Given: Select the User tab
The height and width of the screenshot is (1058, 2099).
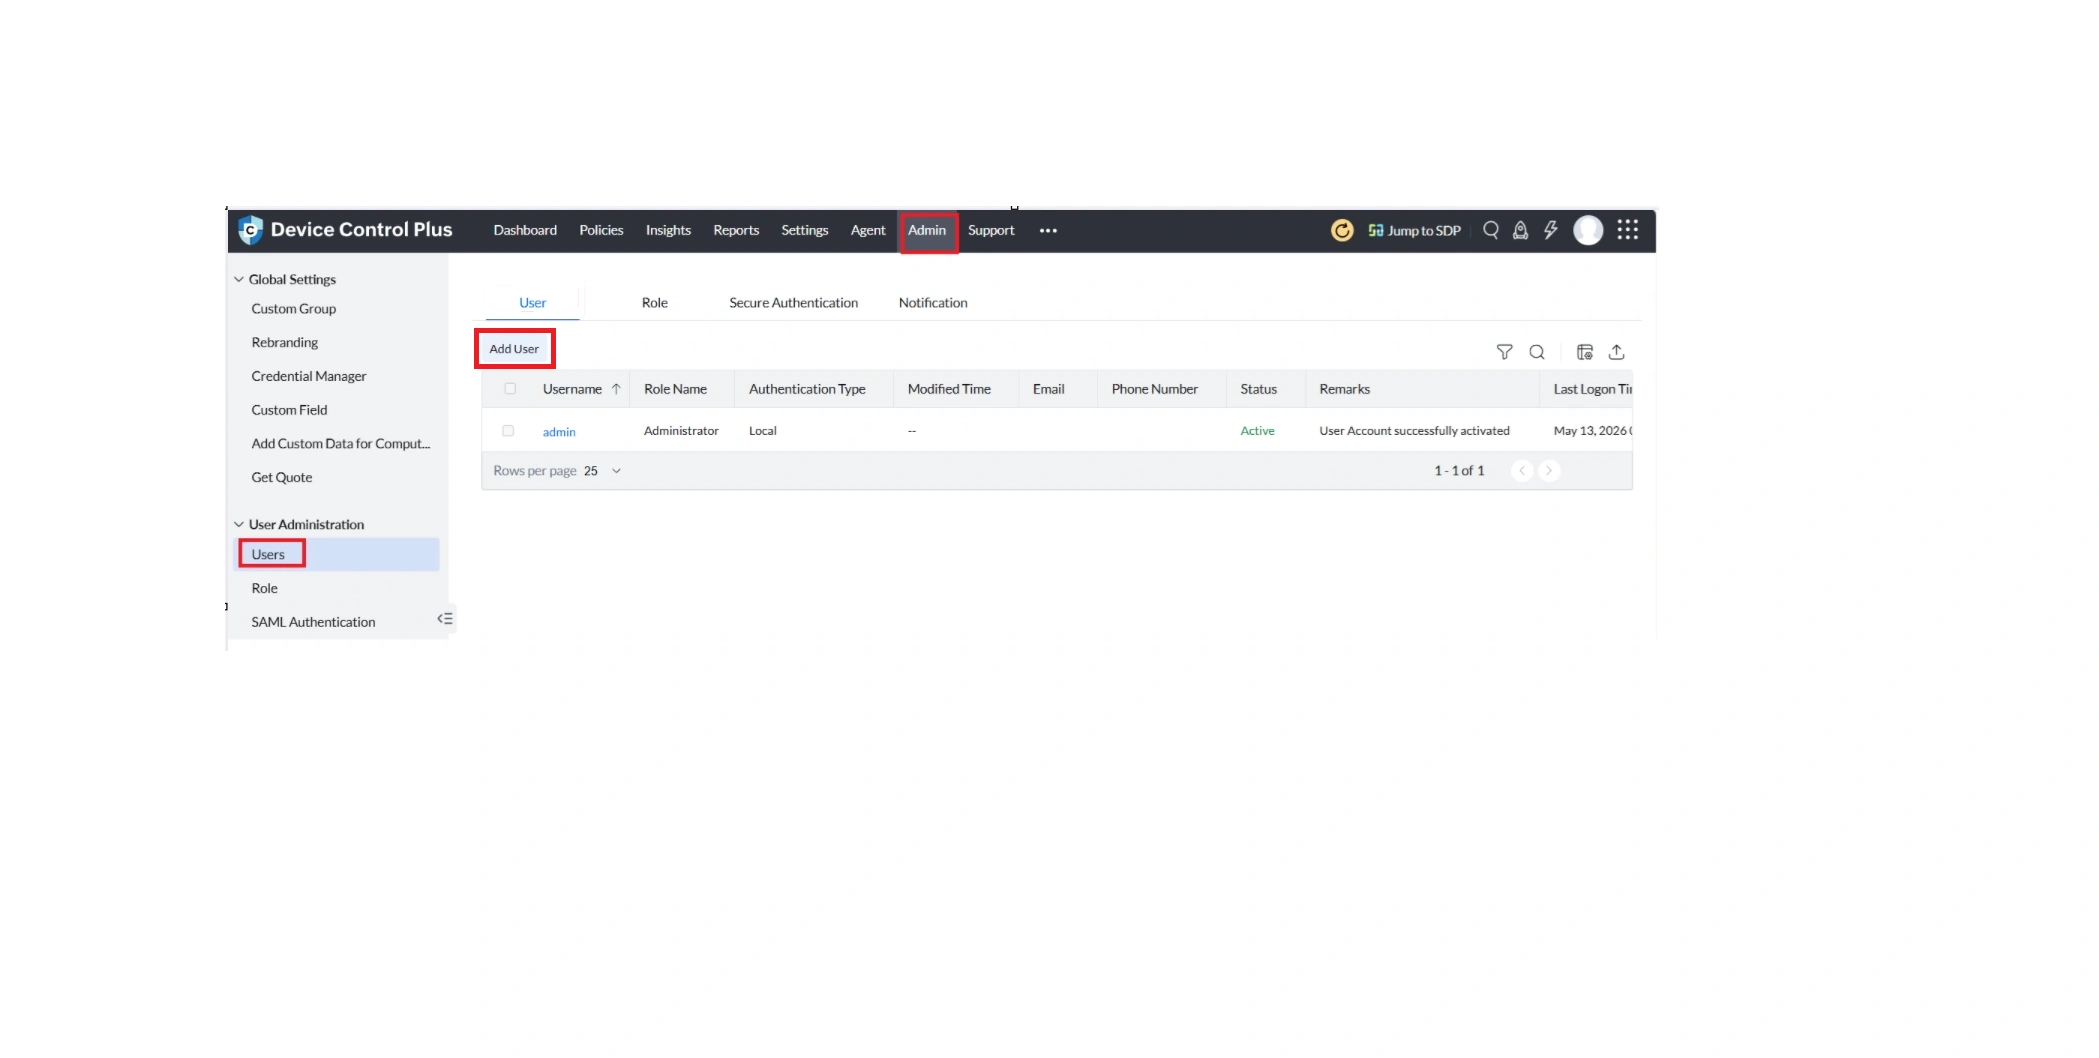Looking at the screenshot, I should point(532,303).
